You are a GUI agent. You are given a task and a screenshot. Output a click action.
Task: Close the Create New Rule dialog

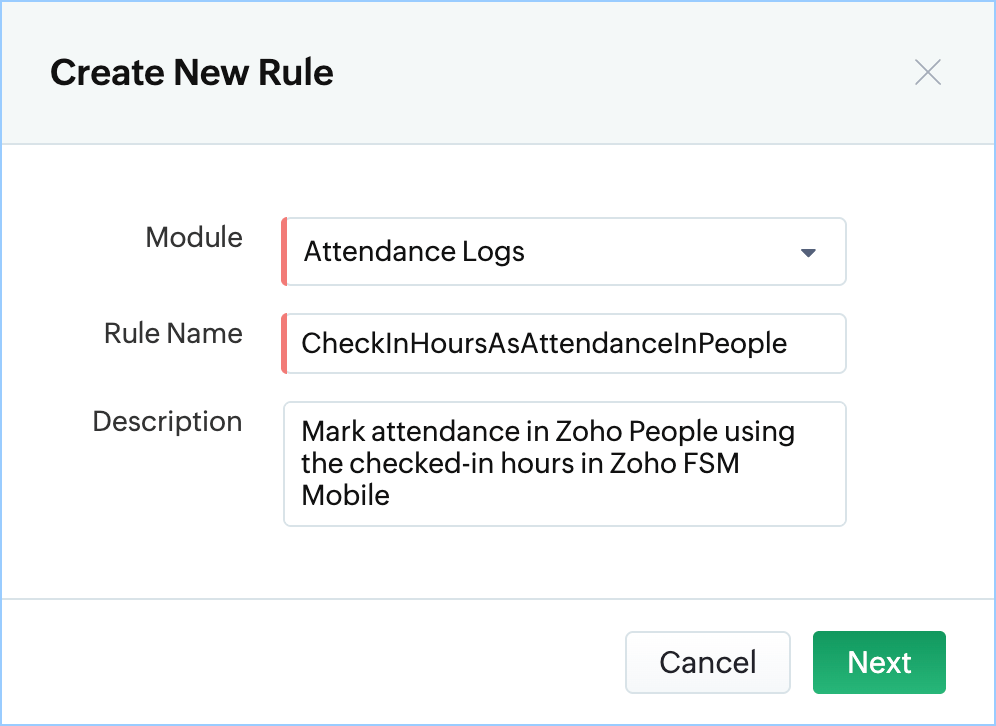(927, 72)
